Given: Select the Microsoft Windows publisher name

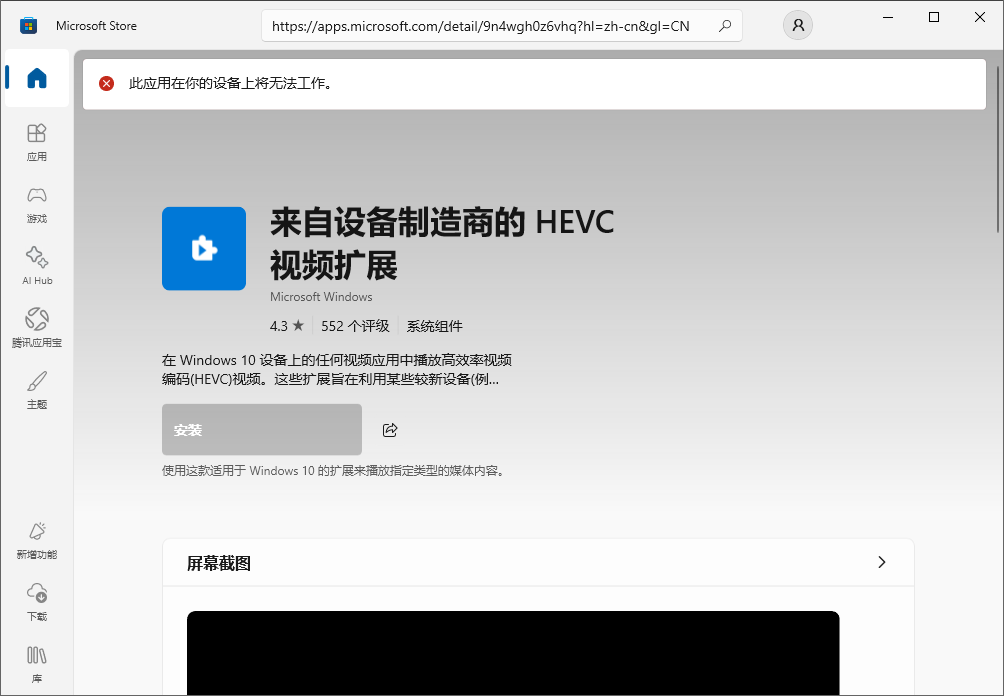Looking at the screenshot, I should pyautogui.click(x=321, y=296).
